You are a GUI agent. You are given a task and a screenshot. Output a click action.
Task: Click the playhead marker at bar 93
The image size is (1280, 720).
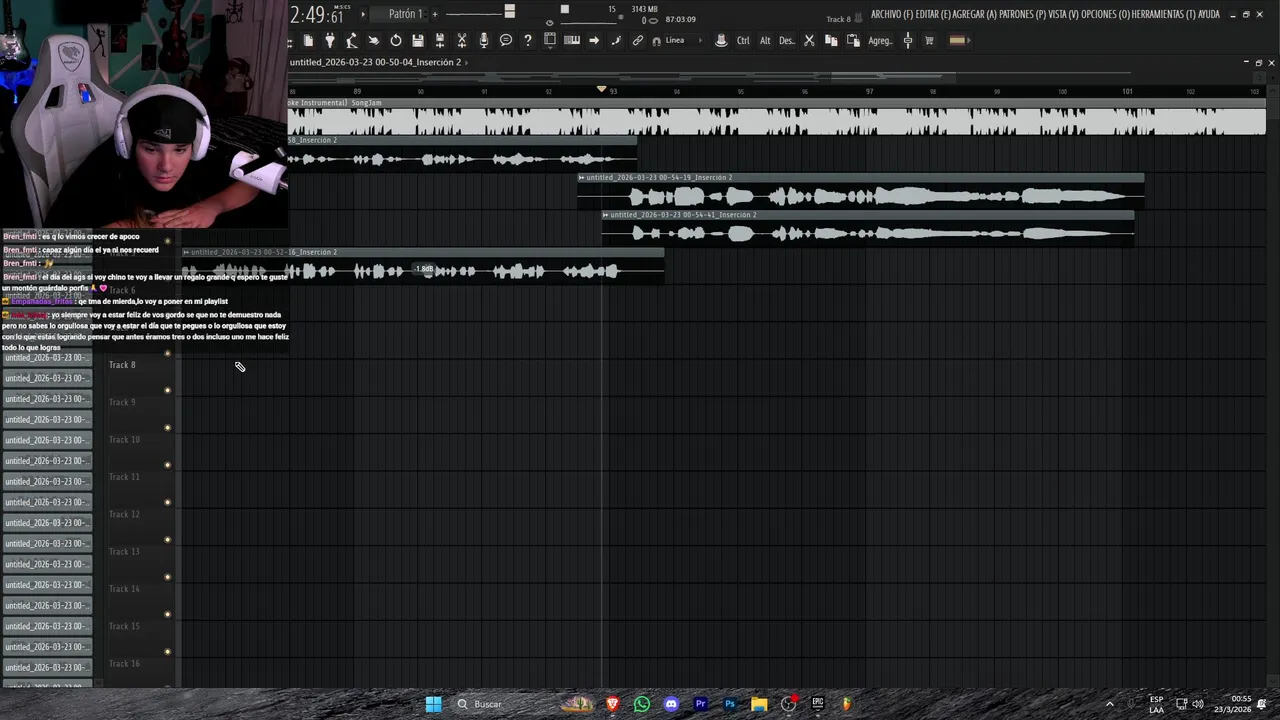pos(601,89)
